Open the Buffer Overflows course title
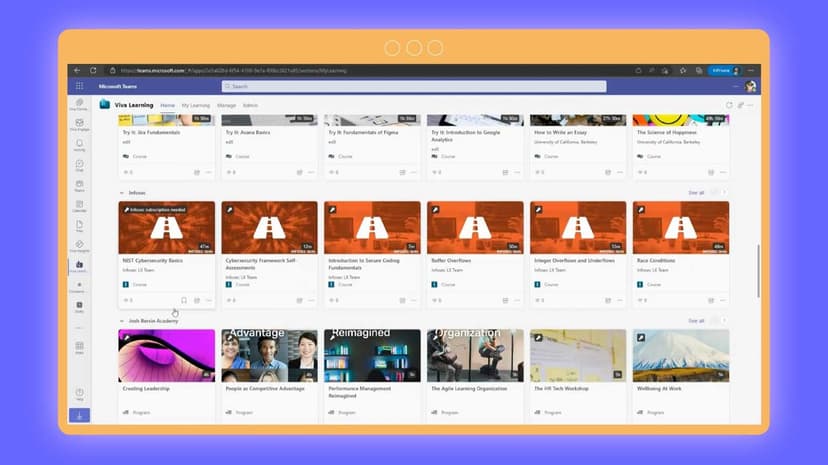828x465 pixels. [x=451, y=261]
